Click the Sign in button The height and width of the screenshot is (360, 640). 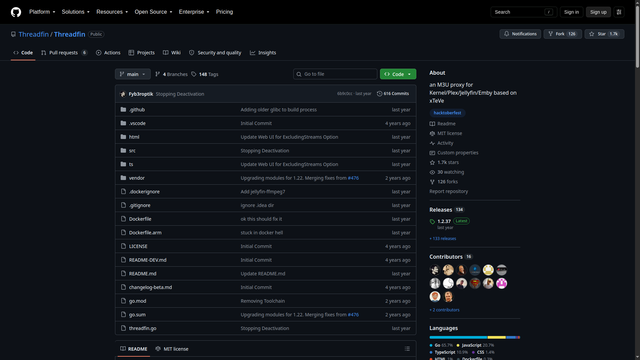coord(571,12)
